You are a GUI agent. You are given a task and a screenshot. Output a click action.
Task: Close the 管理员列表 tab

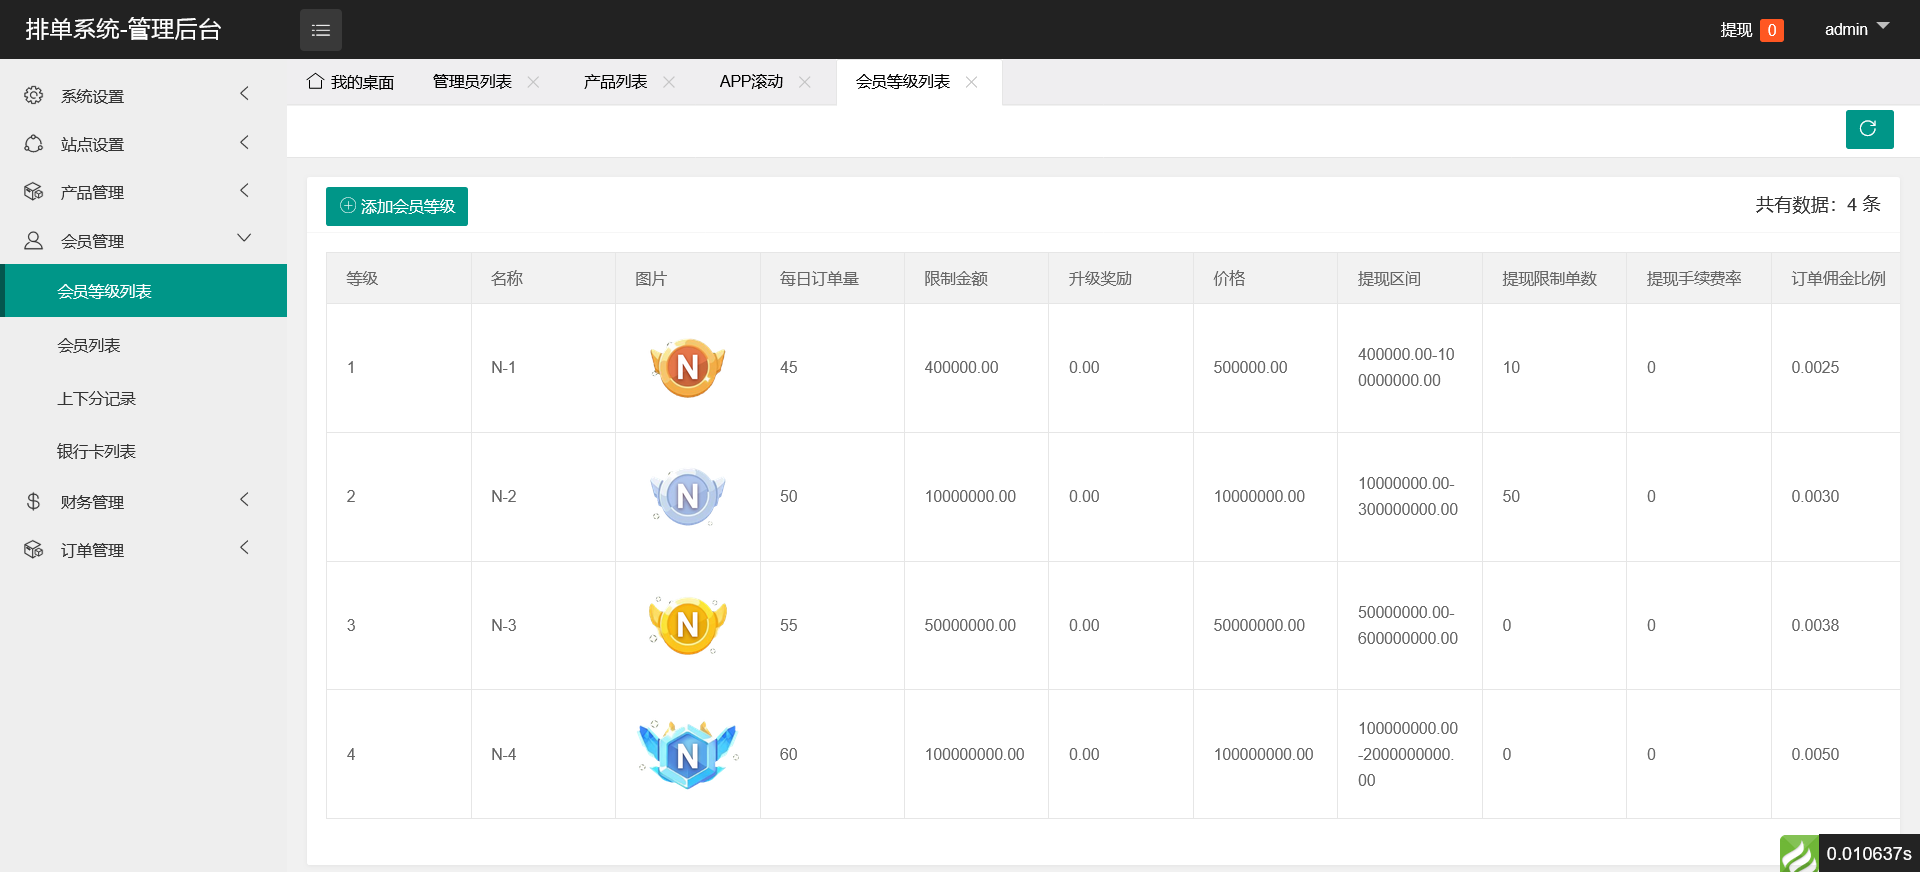tap(534, 82)
